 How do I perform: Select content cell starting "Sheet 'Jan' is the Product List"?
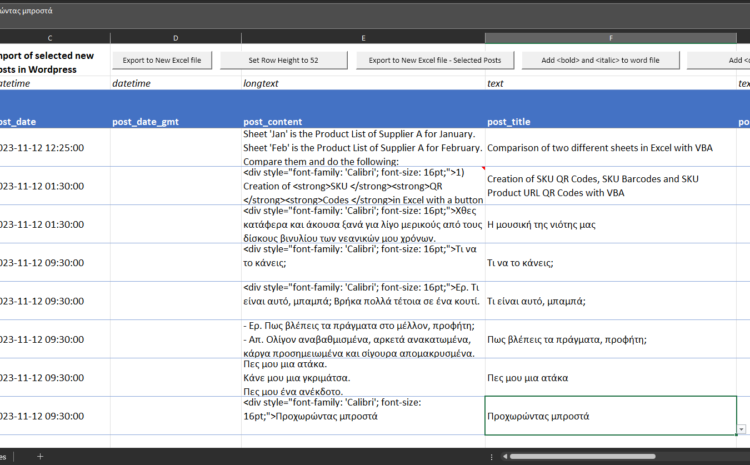pyautogui.click(x=363, y=147)
